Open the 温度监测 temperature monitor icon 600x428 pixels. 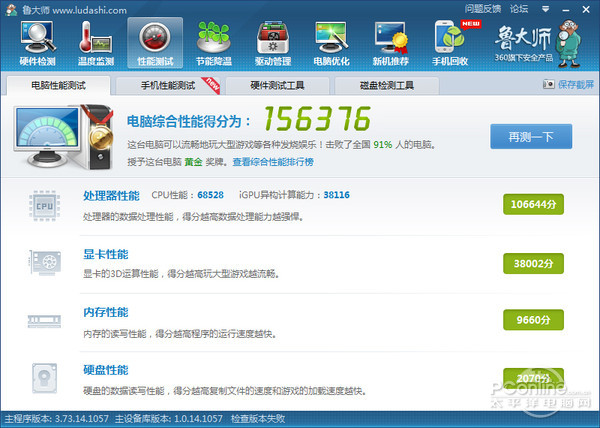pyautogui.click(x=96, y=43)
